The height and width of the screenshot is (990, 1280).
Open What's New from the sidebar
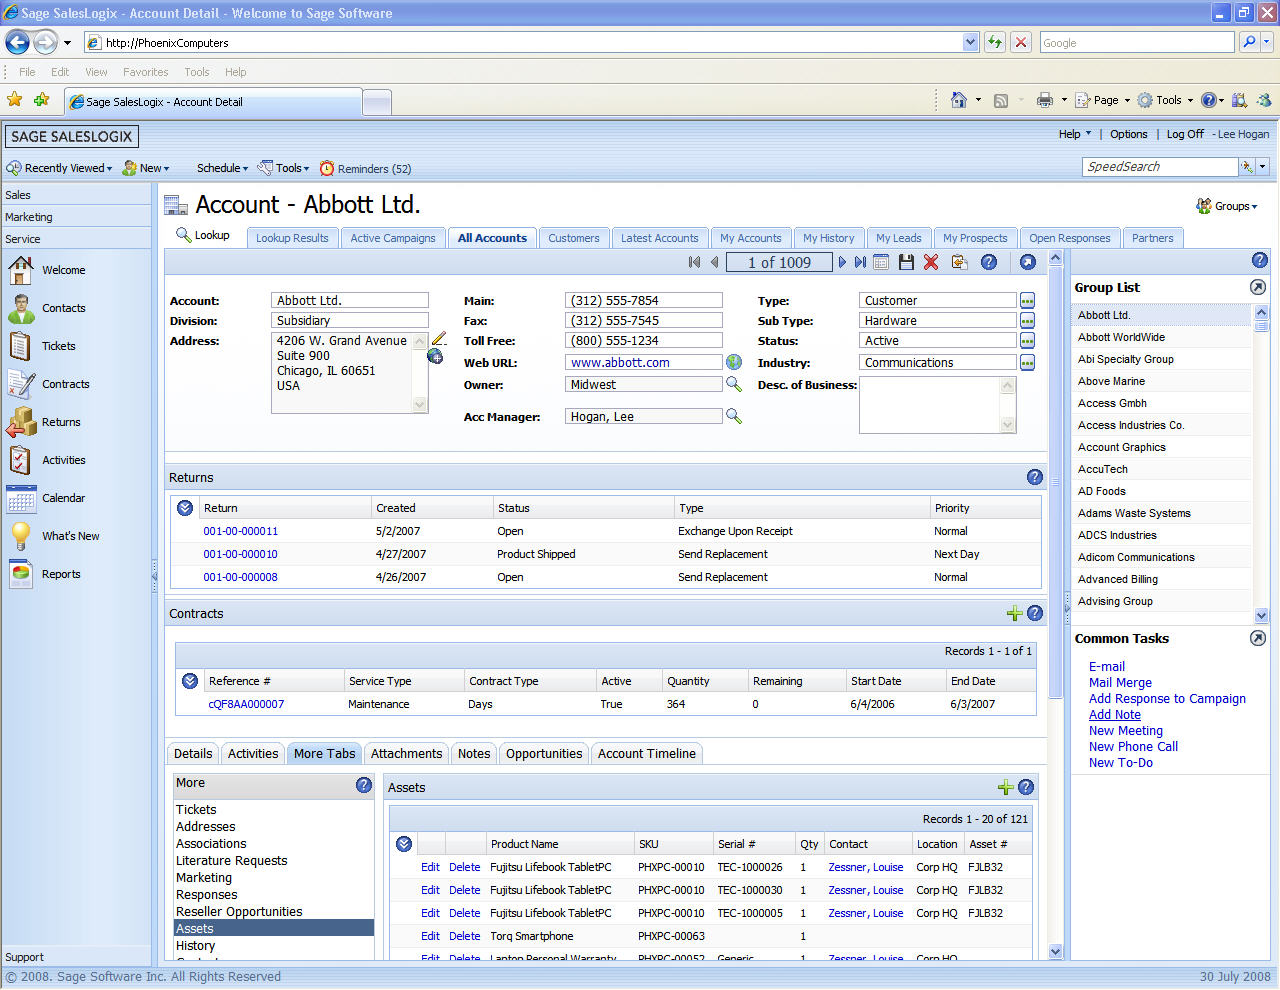point(54,536)
